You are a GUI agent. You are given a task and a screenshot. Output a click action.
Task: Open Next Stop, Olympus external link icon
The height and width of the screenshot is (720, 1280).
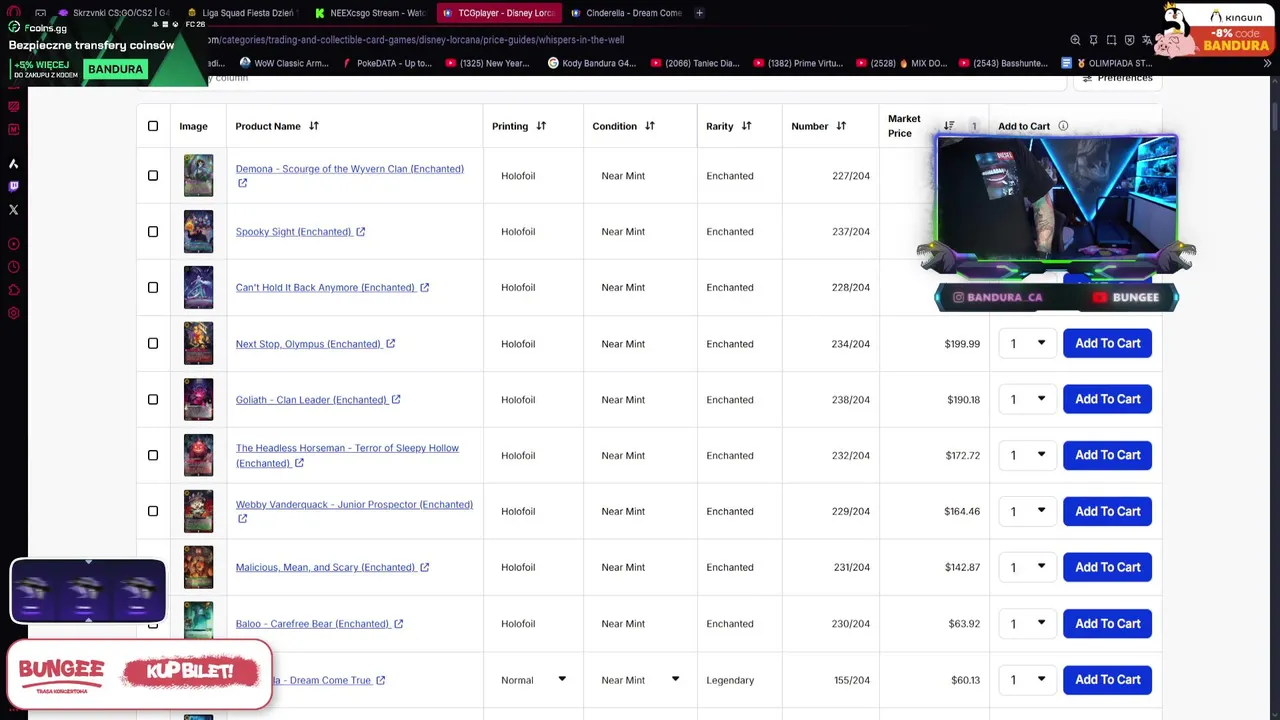tap(390, 344)
